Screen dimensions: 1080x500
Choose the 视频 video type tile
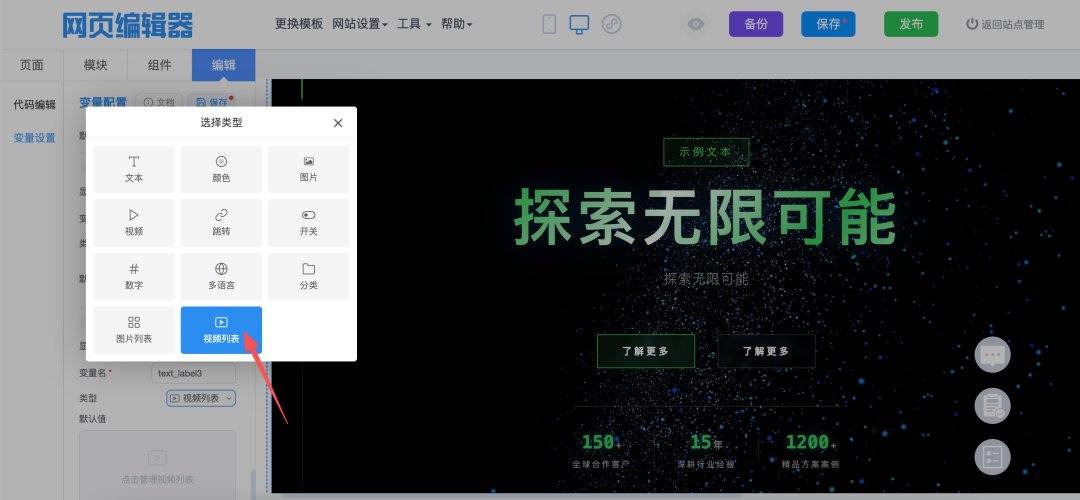(x=134, y=222)
